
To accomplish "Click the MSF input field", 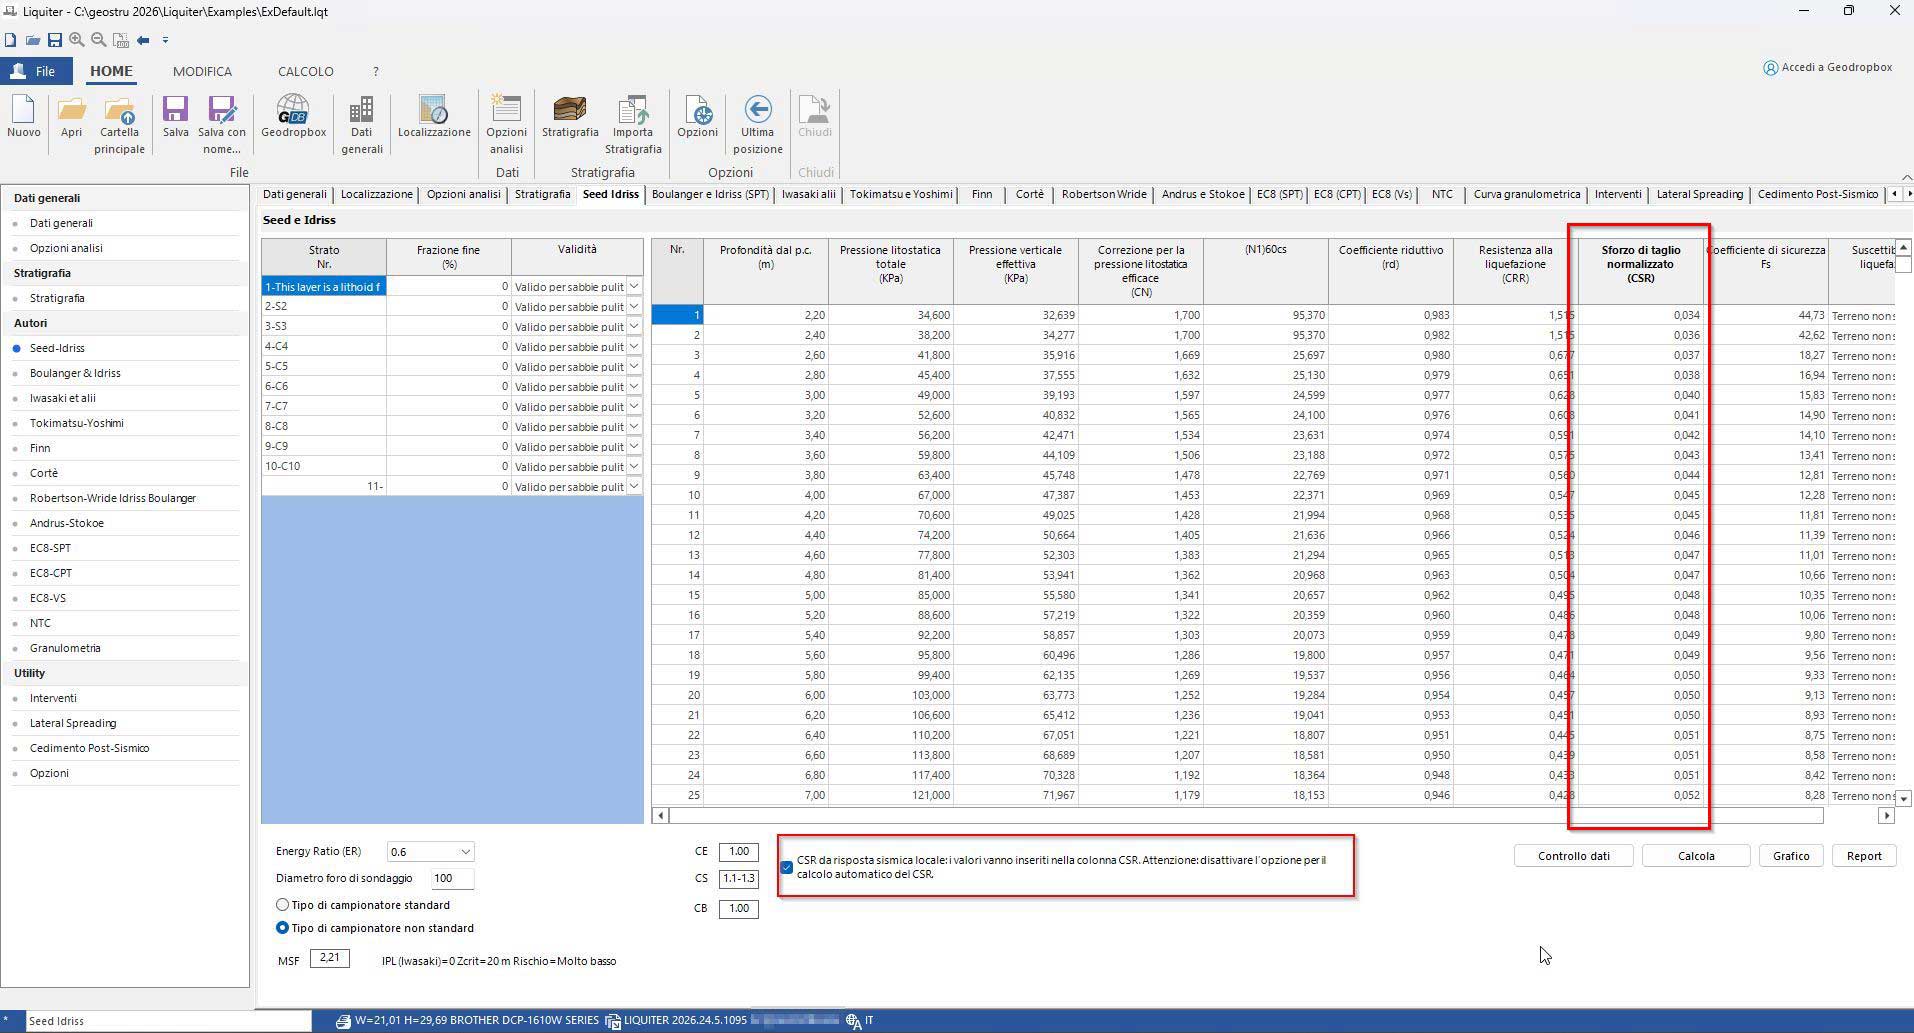I will pos(329,958).
